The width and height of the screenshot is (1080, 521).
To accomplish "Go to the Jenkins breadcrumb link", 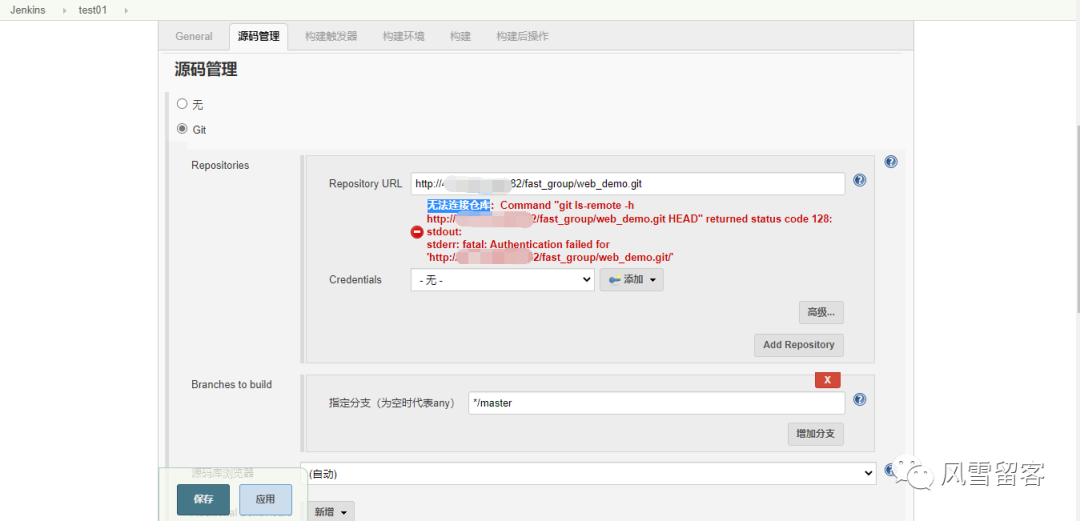I will pos(28,10).
